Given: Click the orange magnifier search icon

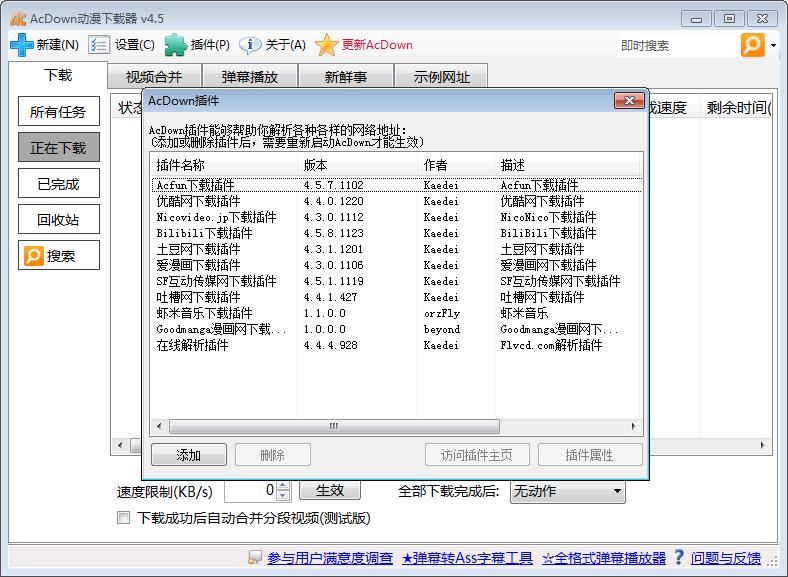Looking at the screenshot, I should pos(752,45).
